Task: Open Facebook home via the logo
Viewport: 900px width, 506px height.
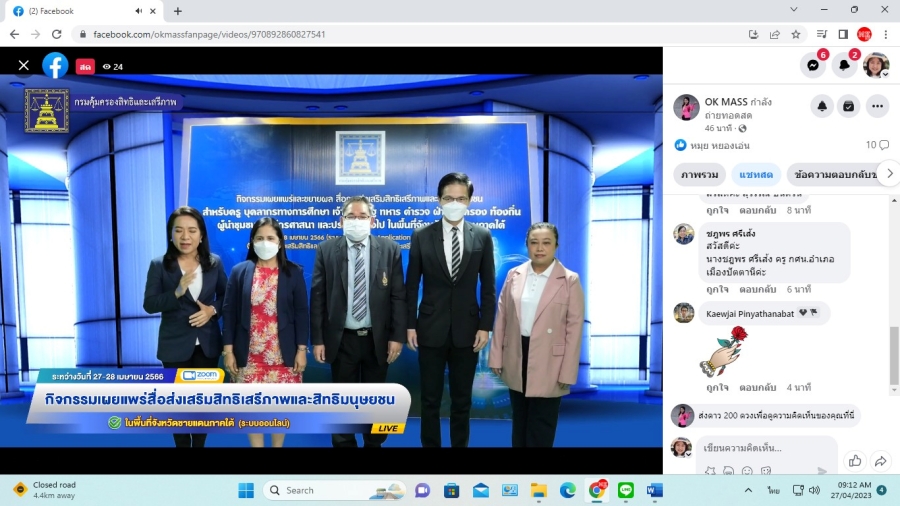Action: [55, 66]
